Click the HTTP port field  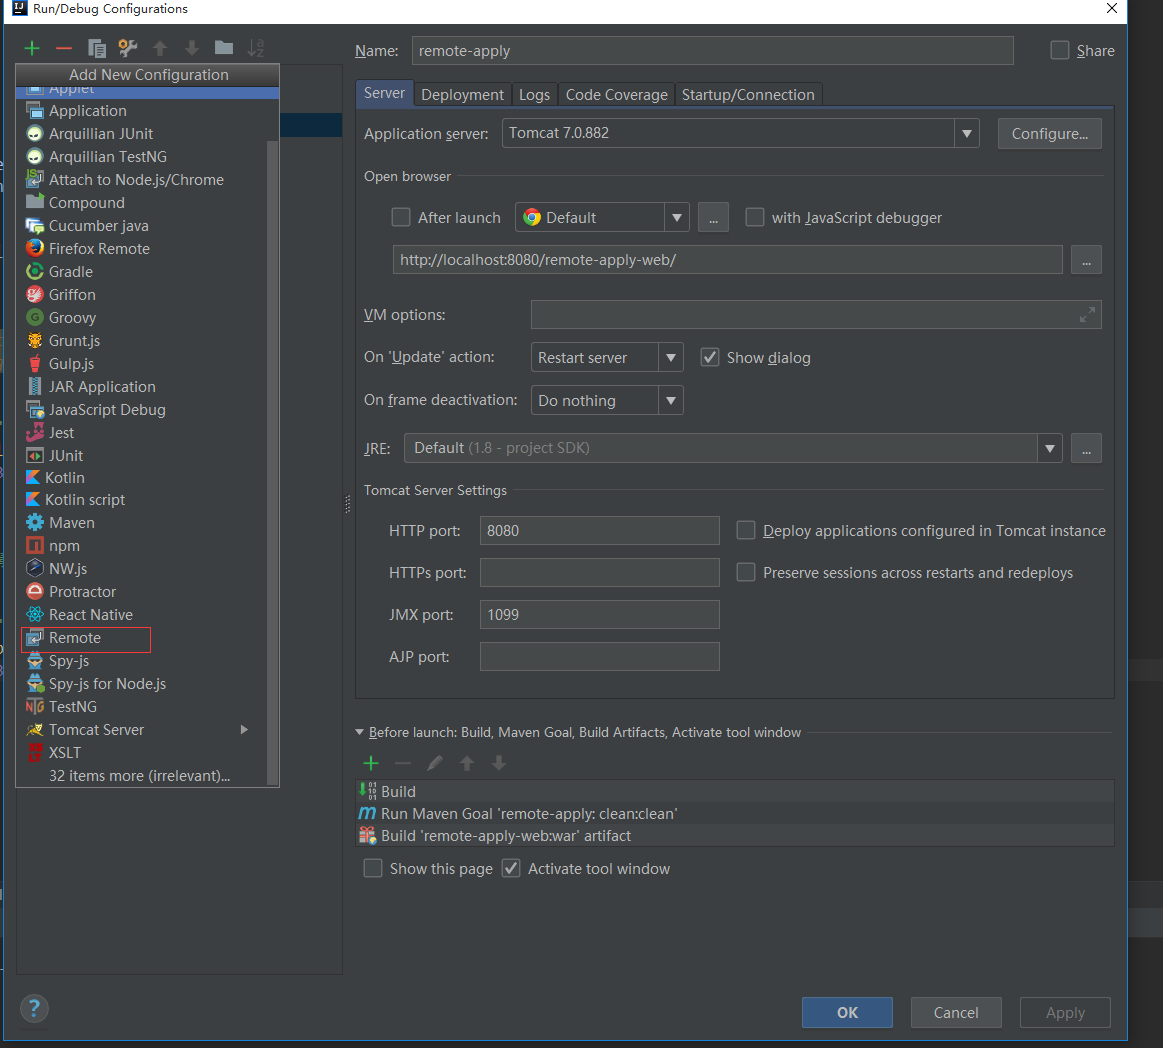599,530
